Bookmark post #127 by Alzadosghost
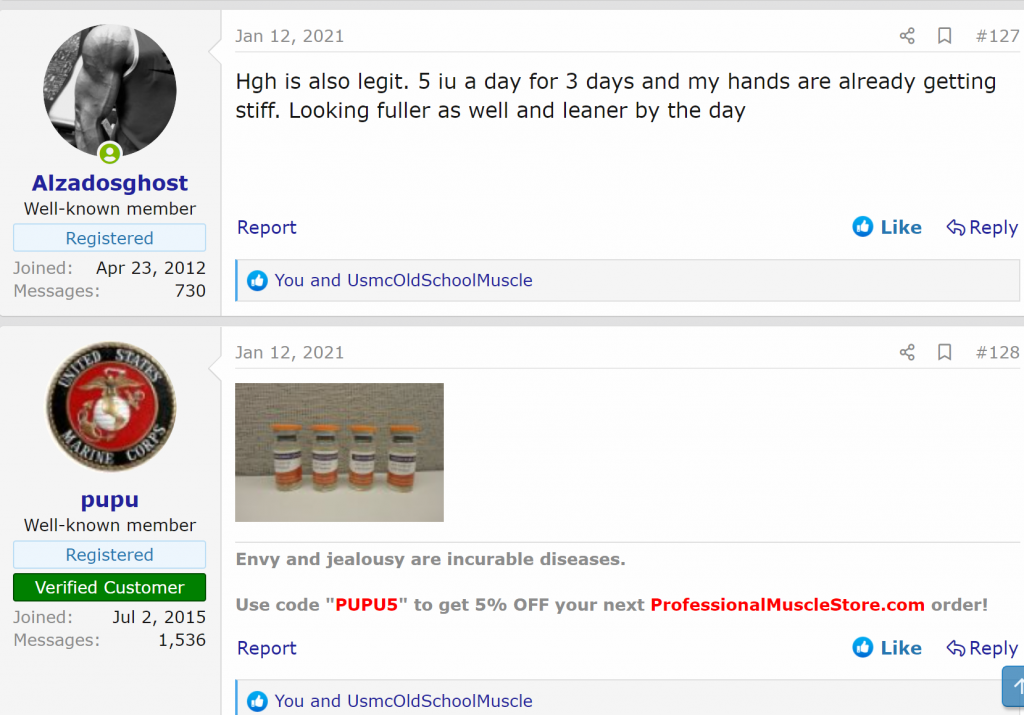This screenshot has height=715, width=1024. (x=944, y=36)
